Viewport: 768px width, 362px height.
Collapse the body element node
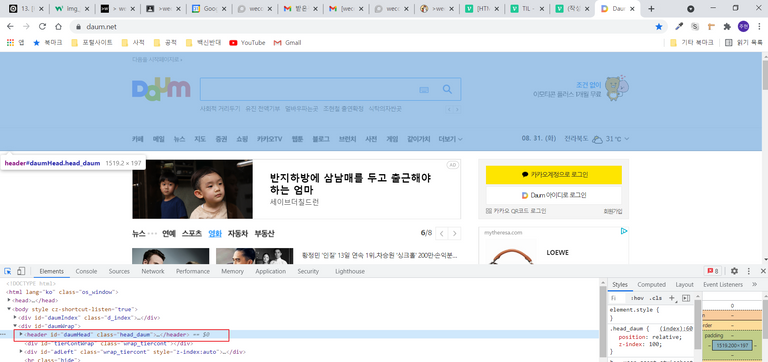[x=9, y=309]
